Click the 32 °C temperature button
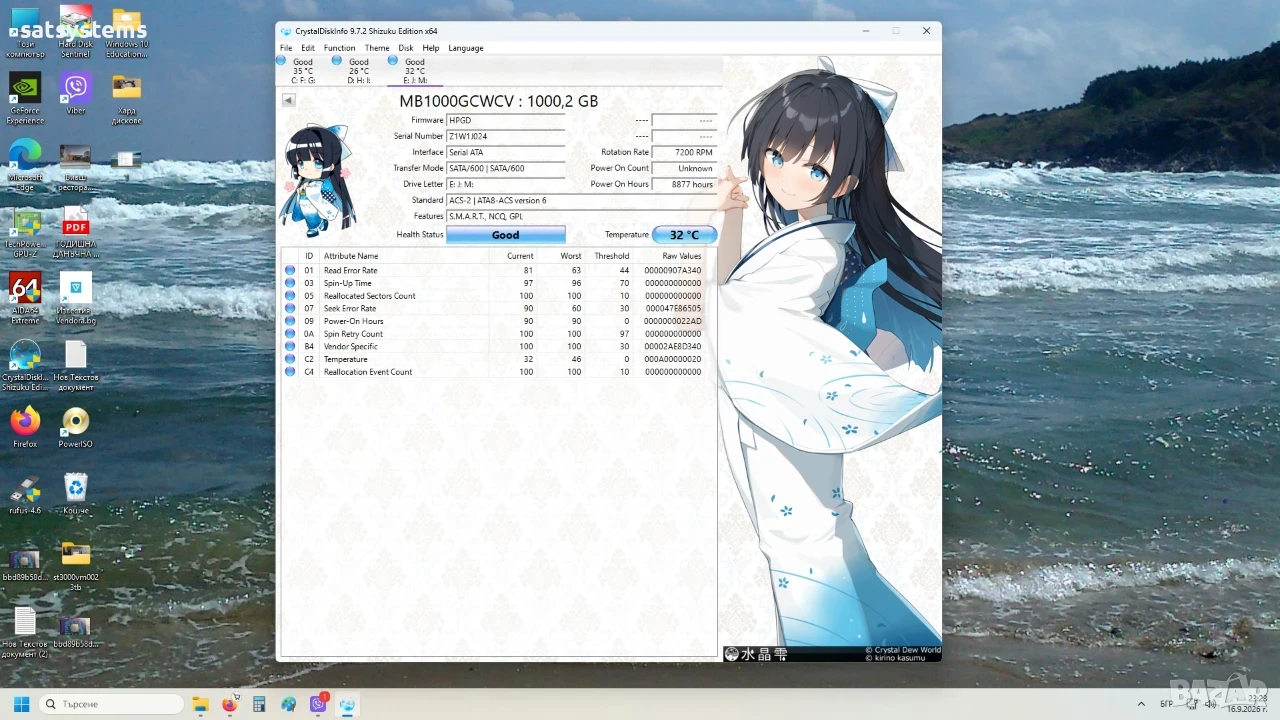Viewport: 1280px width, 720px height. pos(685,235)
